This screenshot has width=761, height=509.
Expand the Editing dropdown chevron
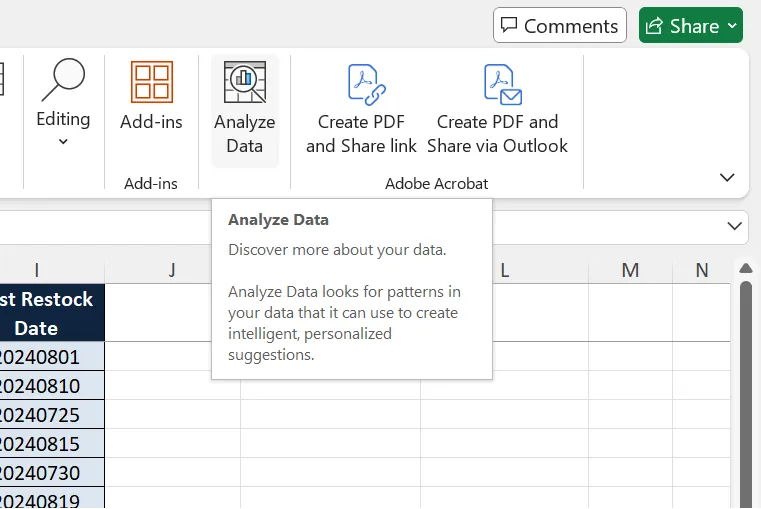(63, 142)
